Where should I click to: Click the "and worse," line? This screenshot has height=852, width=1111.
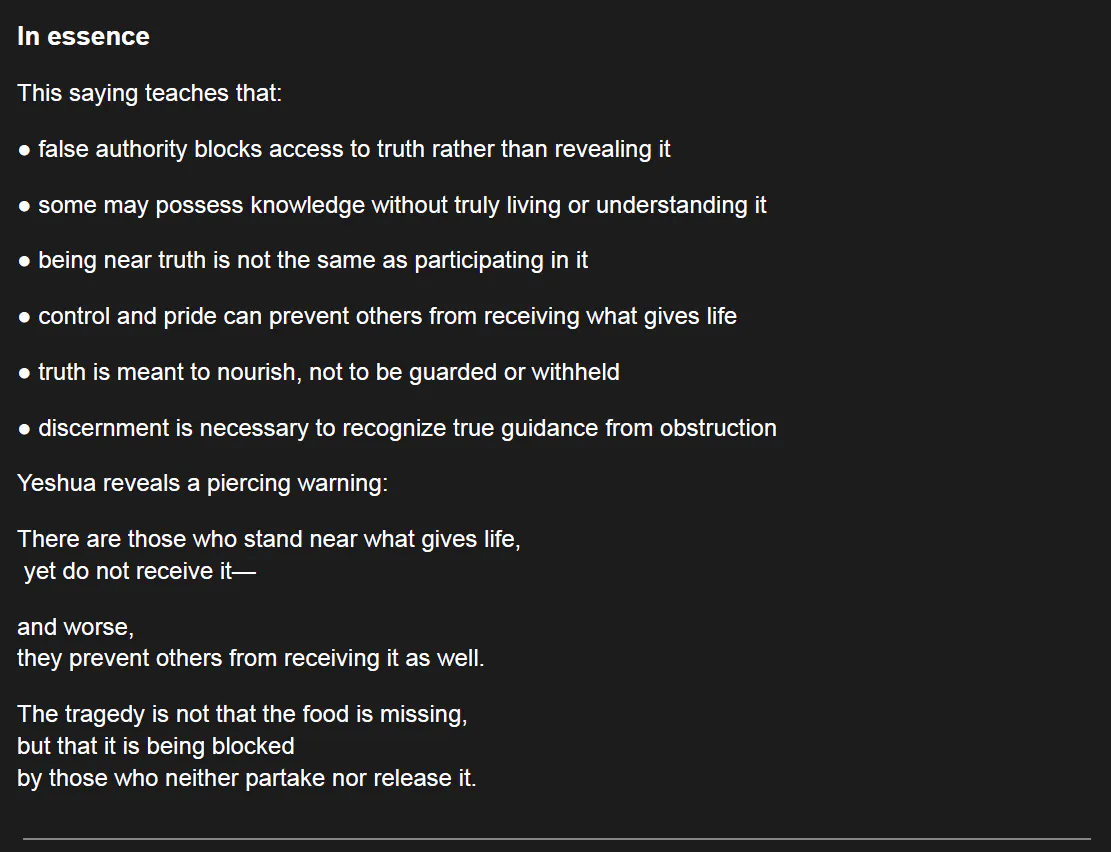75,628
